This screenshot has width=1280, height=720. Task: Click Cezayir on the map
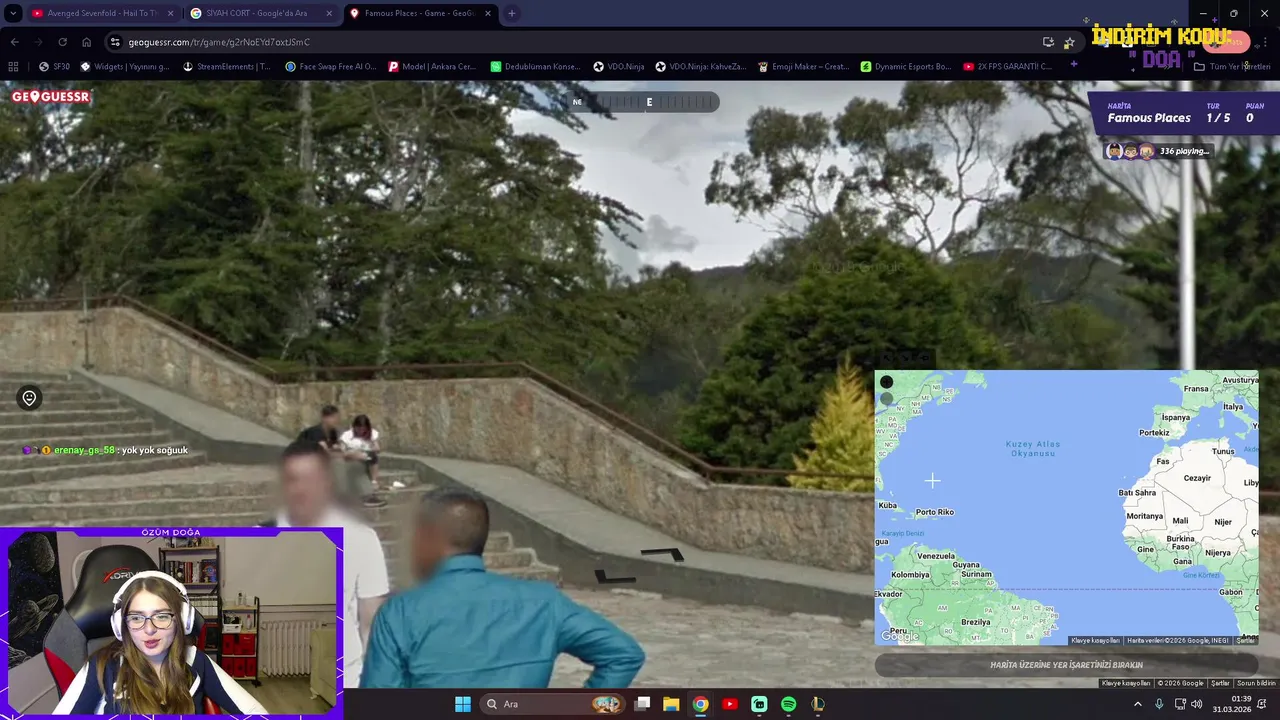coord(1197,478)
